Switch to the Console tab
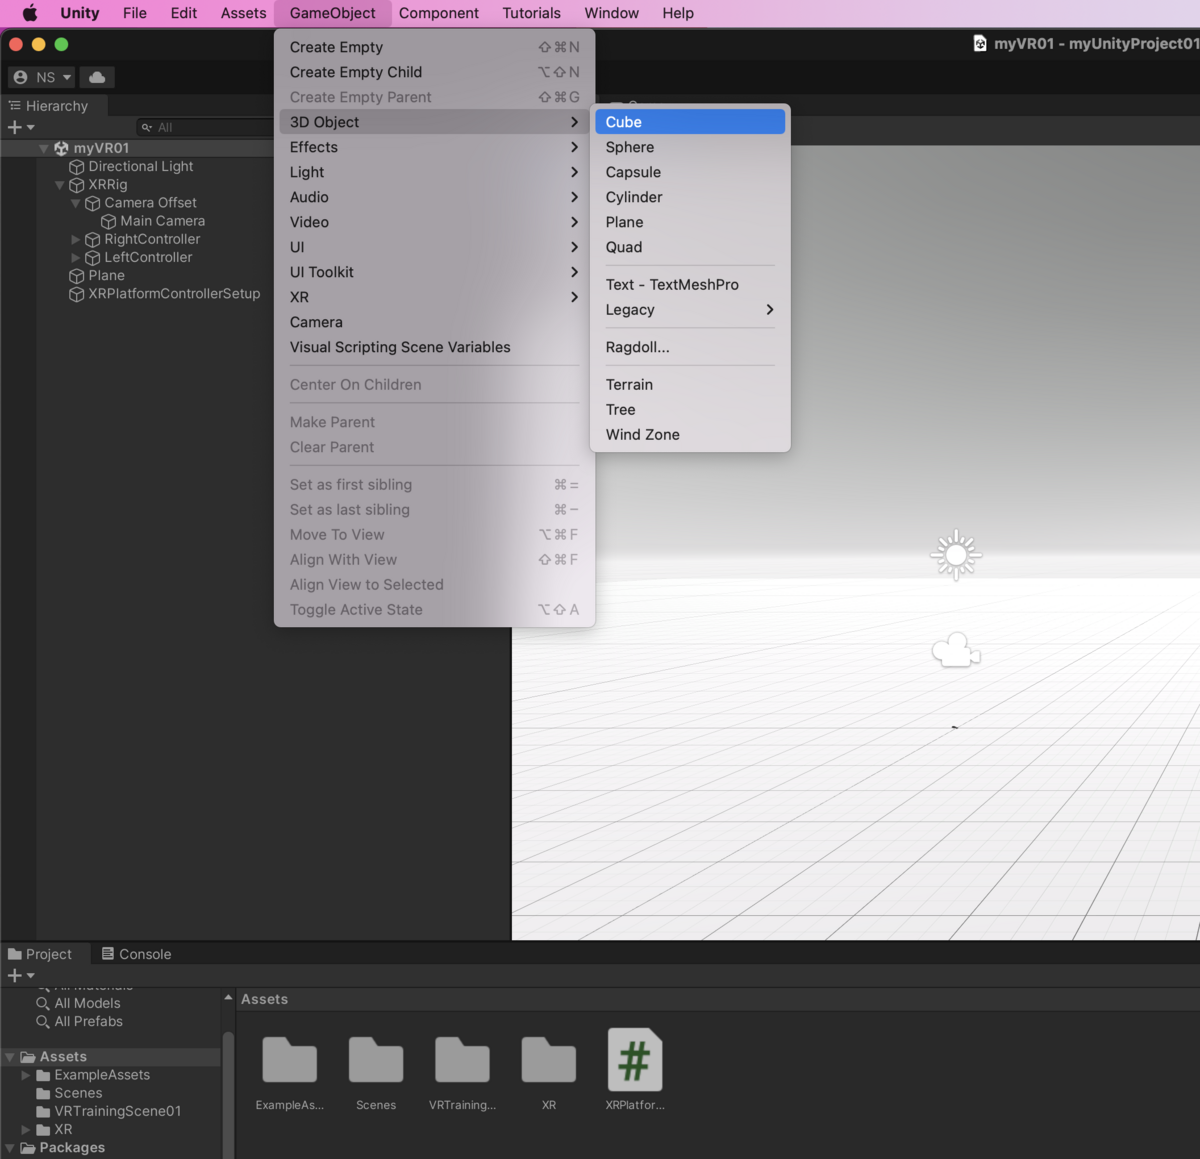The width and height of the screenshot is (1200, 1159). (136, 954)
